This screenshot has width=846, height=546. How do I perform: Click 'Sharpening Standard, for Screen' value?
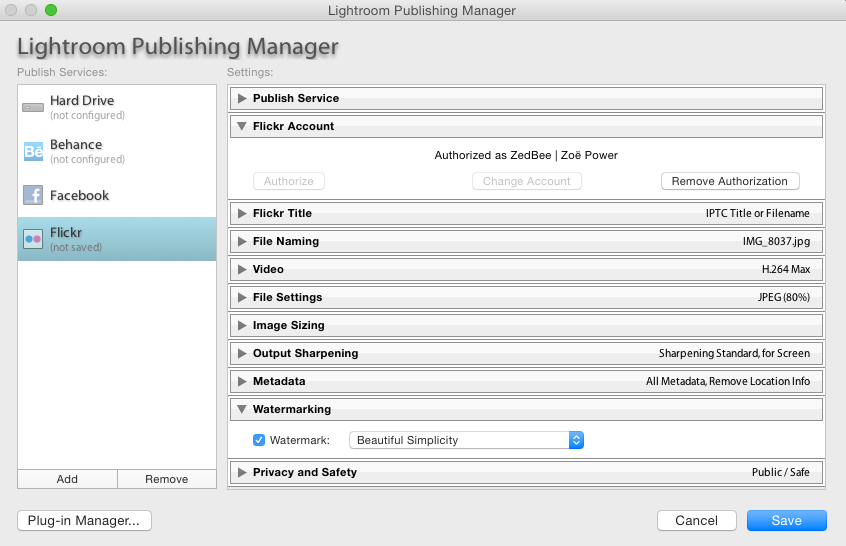[x=734, y=353]
